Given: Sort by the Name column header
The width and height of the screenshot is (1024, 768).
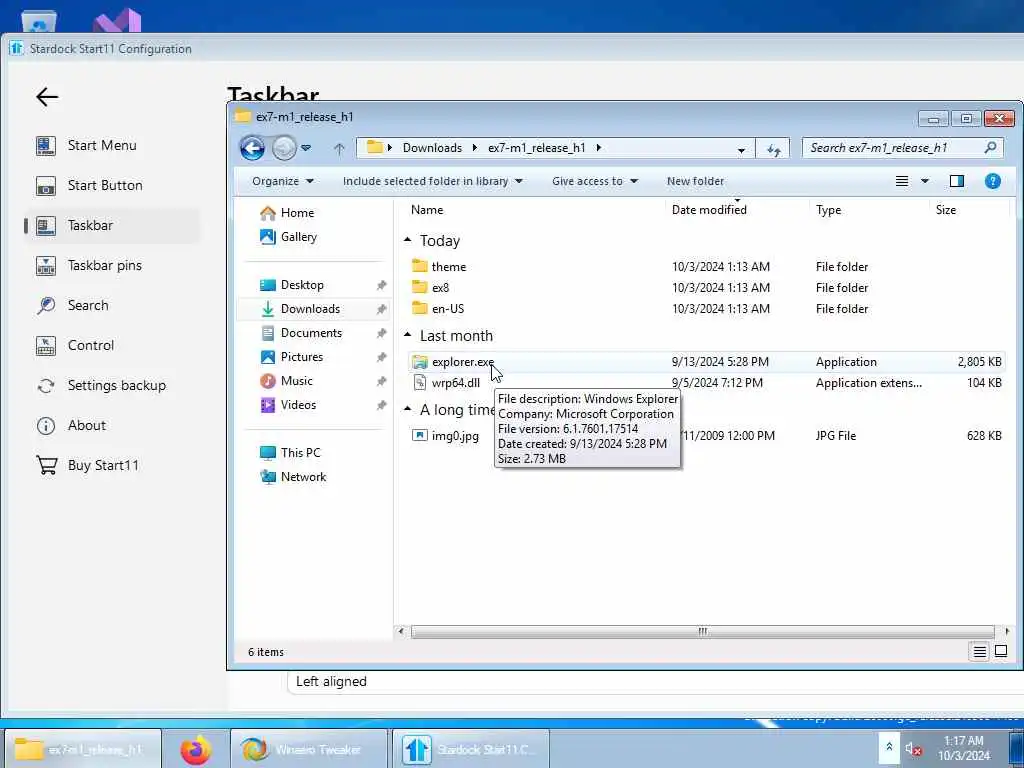Looking at the screenshot, I should [x=426, y=210].
